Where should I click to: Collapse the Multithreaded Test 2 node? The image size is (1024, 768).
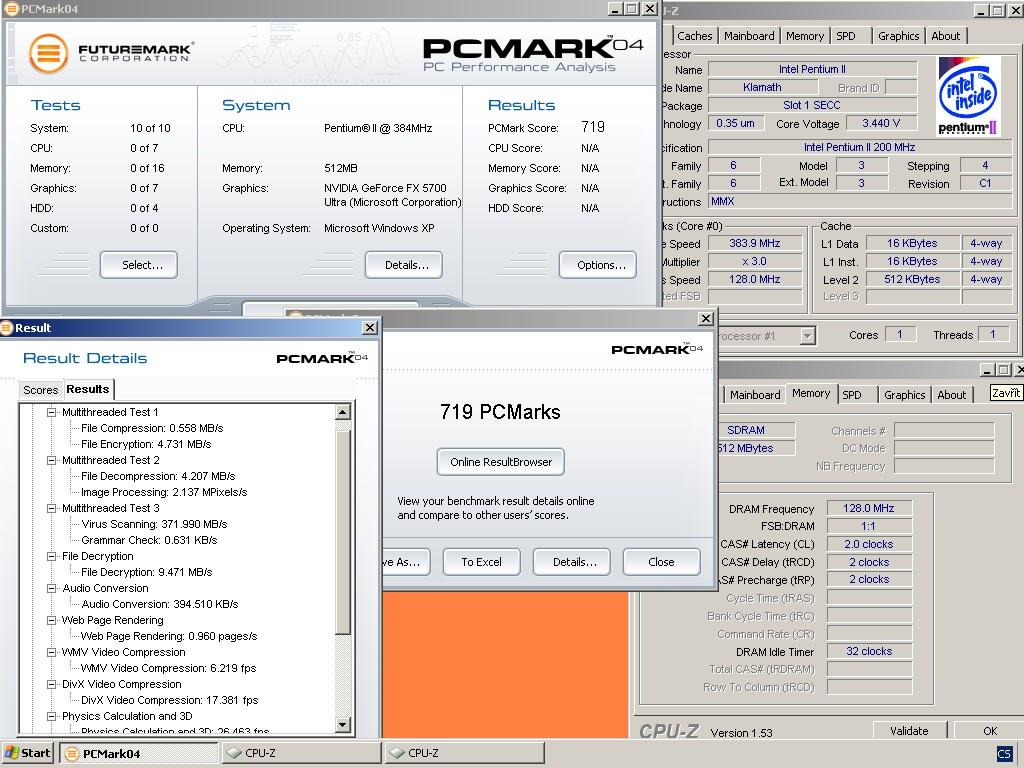(x=52, y=460)
